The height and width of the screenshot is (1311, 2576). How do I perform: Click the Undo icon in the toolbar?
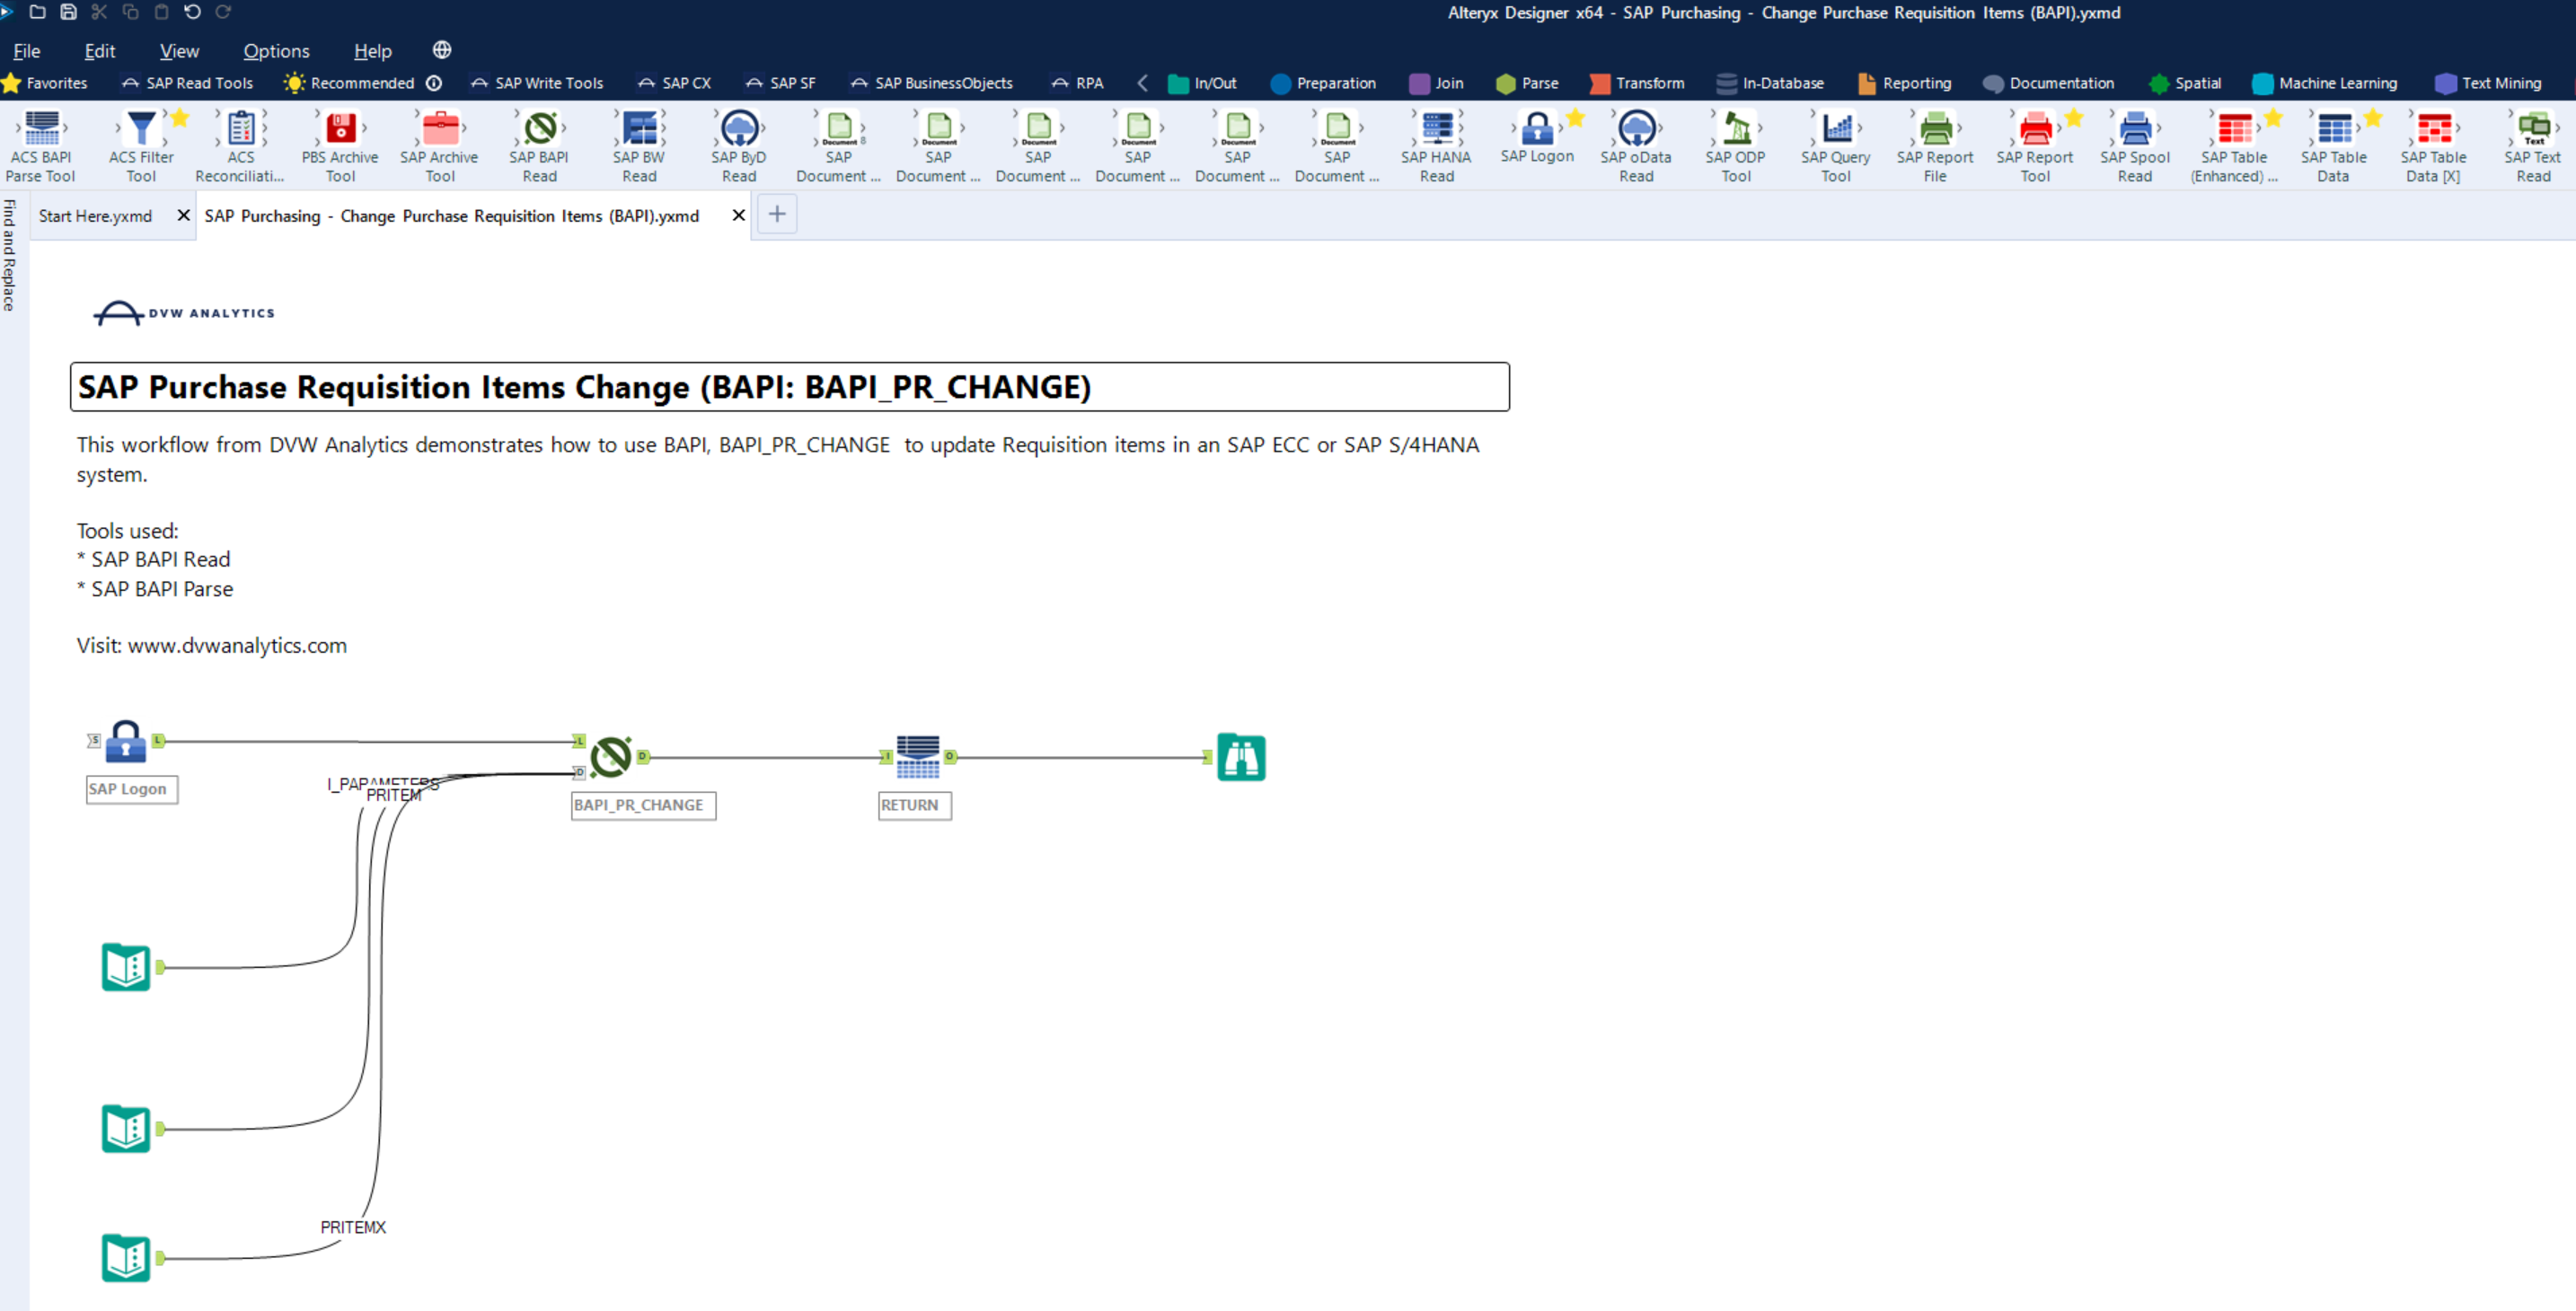[191, 12]
